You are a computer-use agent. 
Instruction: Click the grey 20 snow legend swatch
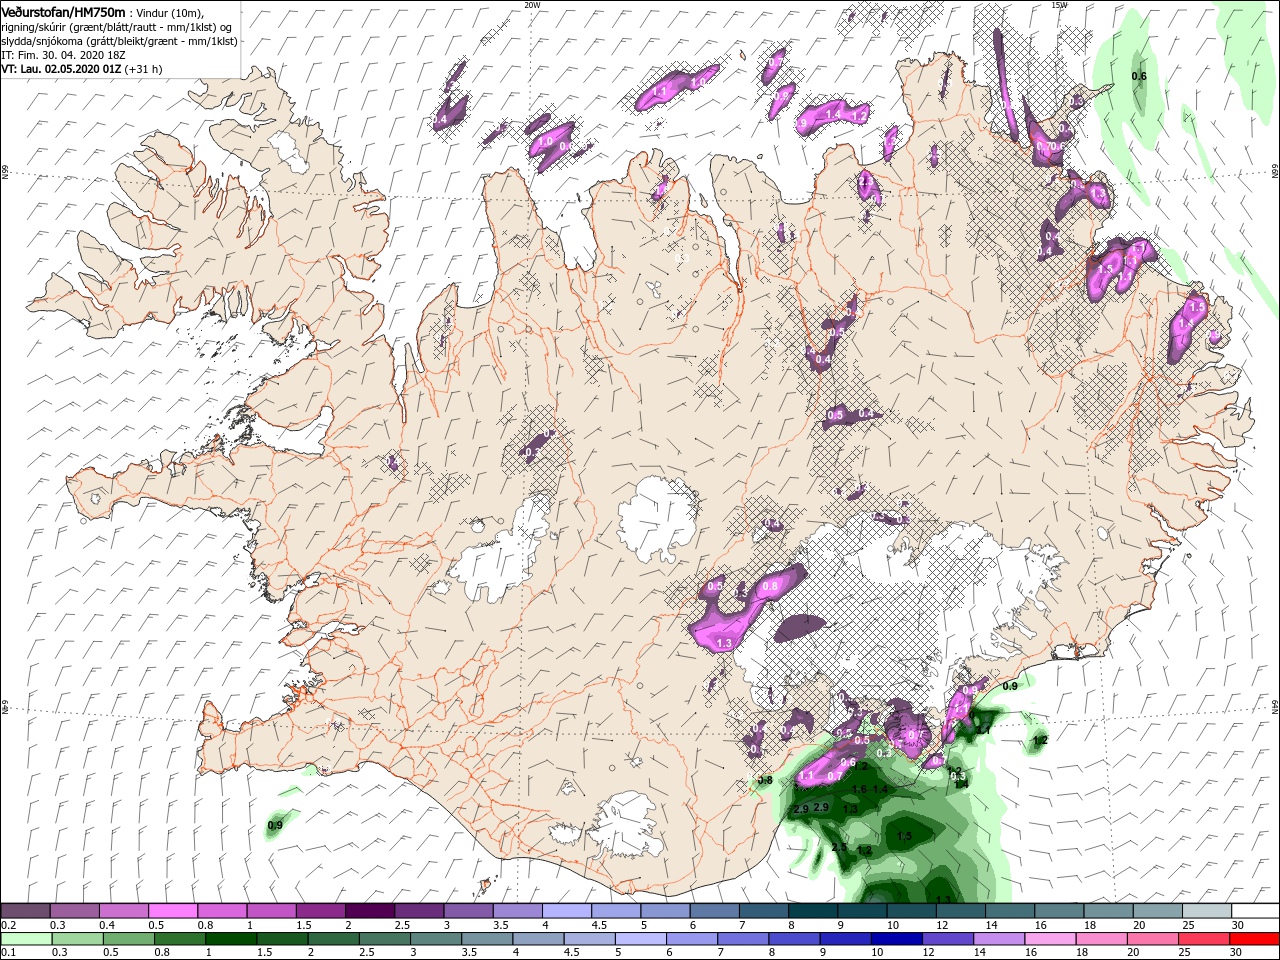click(x=1156, y=911)
